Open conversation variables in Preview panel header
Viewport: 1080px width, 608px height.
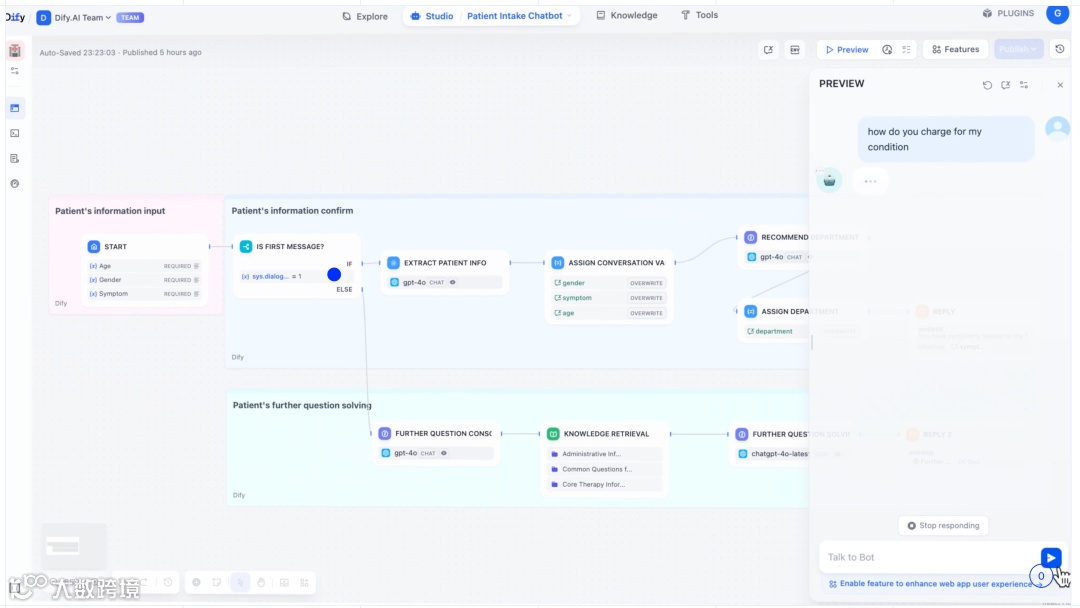pyautogui.click(x=1006, y=85)
